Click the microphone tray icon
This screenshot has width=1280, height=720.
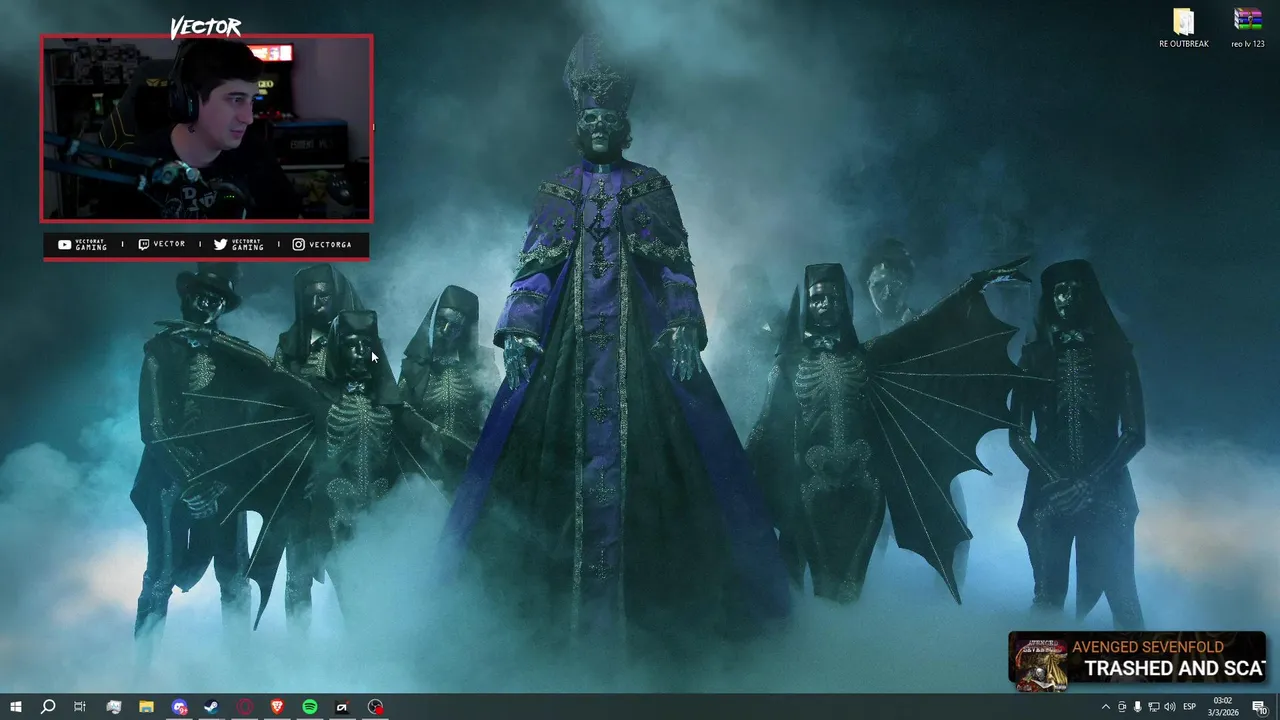1137,707
